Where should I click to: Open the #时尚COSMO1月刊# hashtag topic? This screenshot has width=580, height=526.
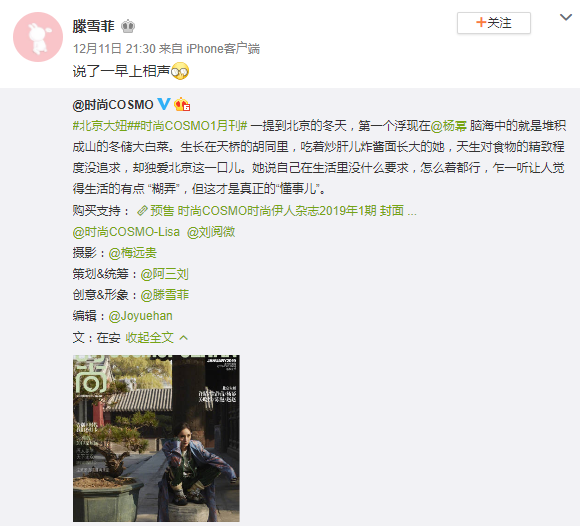[188, 126]
